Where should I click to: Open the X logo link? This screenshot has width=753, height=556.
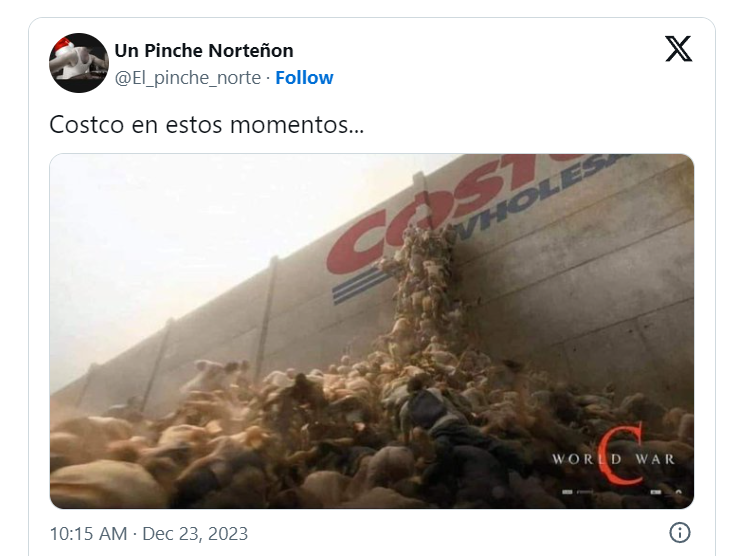click(x=679, y=48)
